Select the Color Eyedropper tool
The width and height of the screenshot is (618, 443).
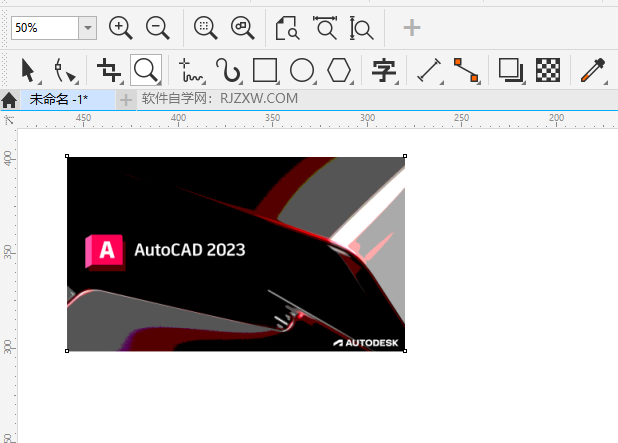tap(593, 70)
